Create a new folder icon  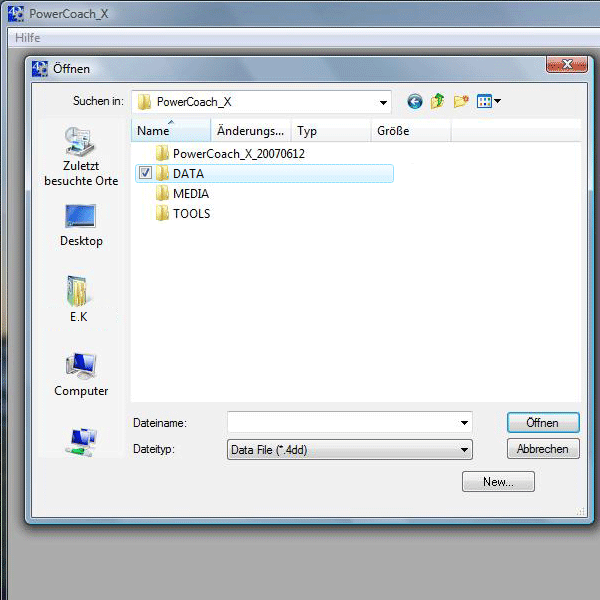pyautogui.click(x=461, y=101)
